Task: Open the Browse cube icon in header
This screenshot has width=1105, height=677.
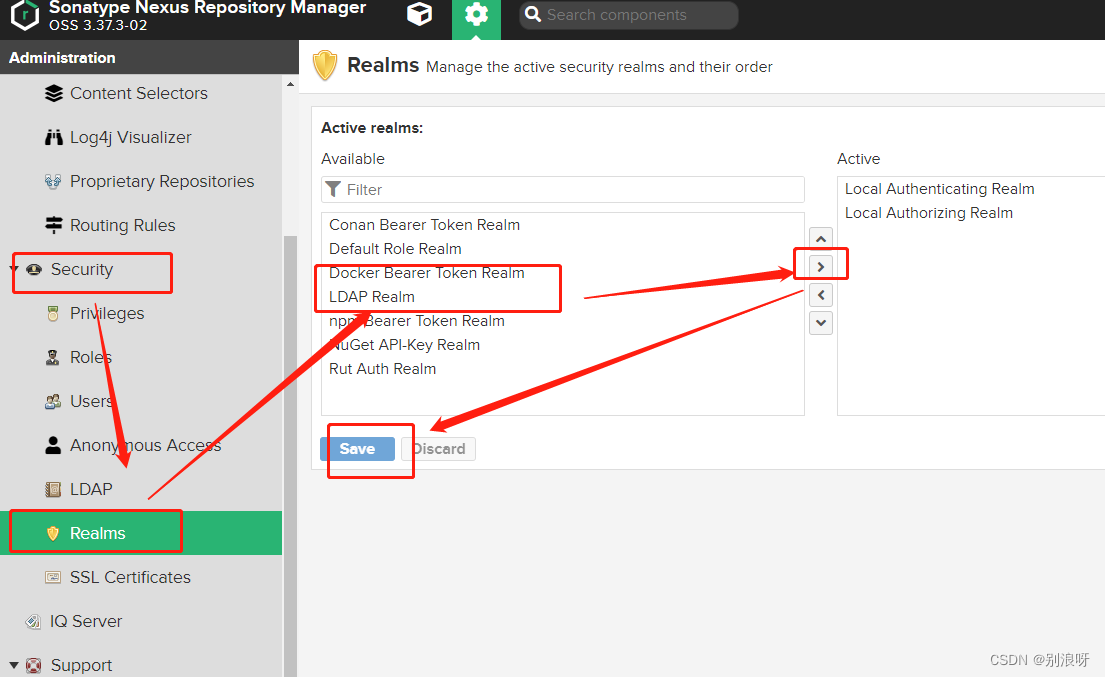Action: 419,14
